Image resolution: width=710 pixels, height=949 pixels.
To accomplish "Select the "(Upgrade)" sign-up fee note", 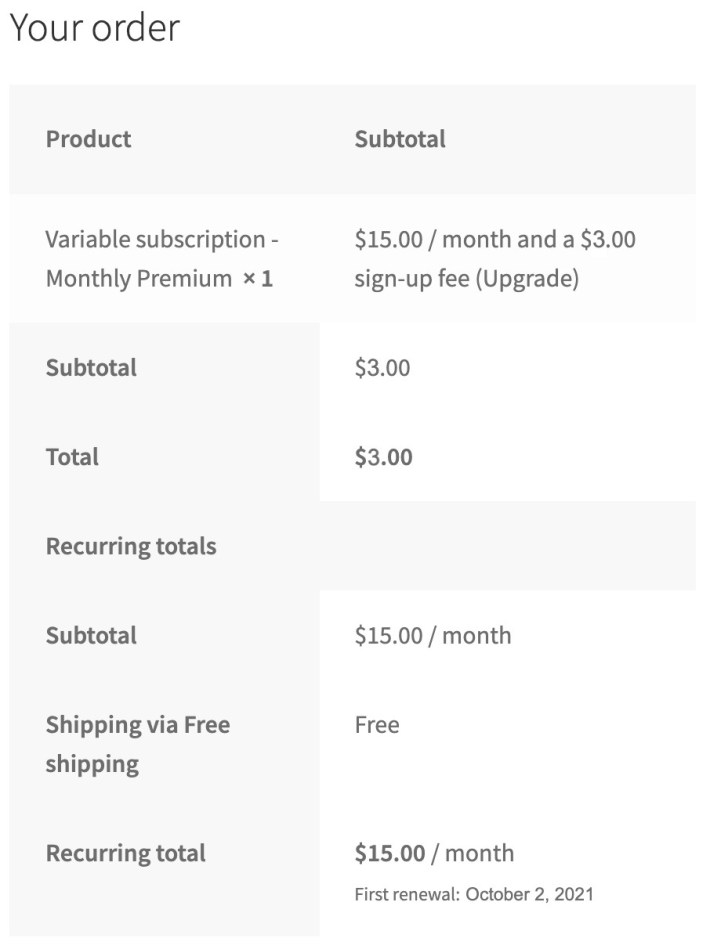I will pos(527,279).
